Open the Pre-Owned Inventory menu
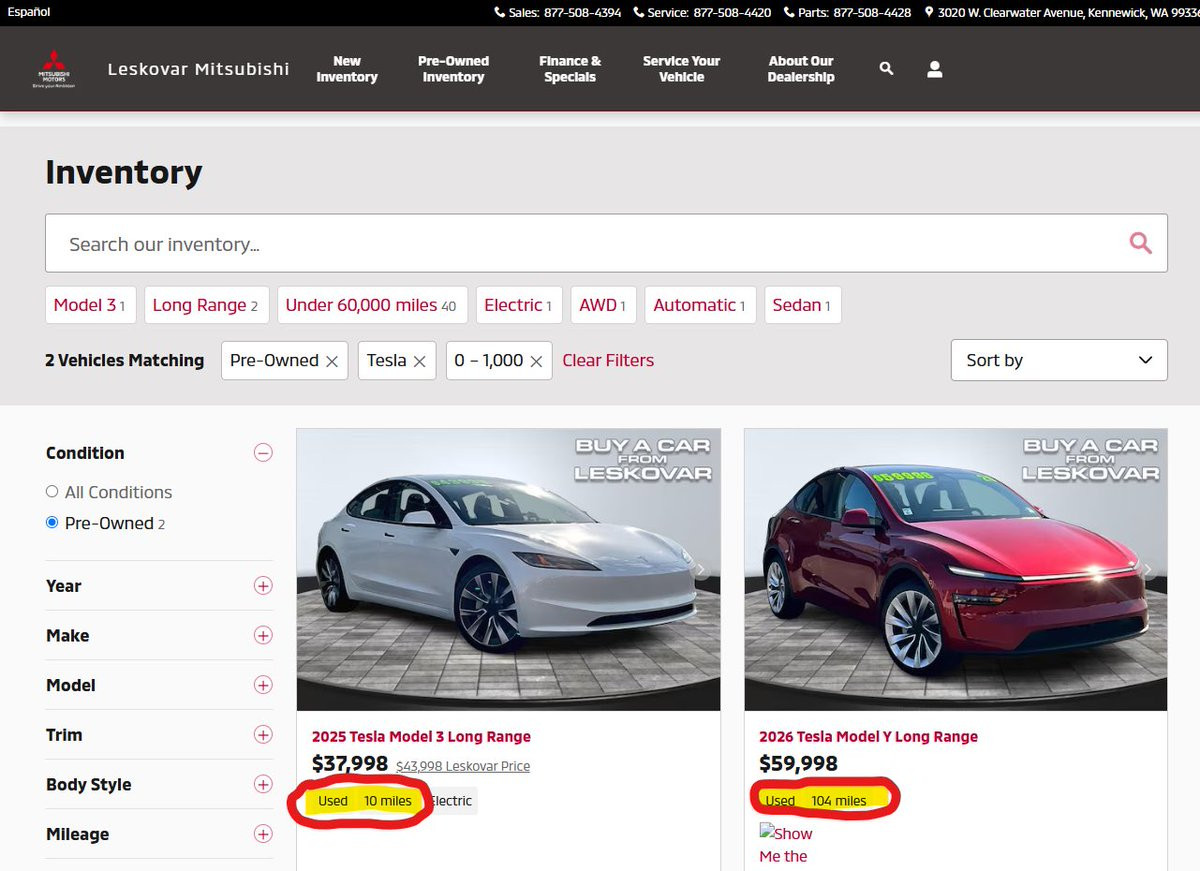The image size is (1200, 871). point(453,69)
